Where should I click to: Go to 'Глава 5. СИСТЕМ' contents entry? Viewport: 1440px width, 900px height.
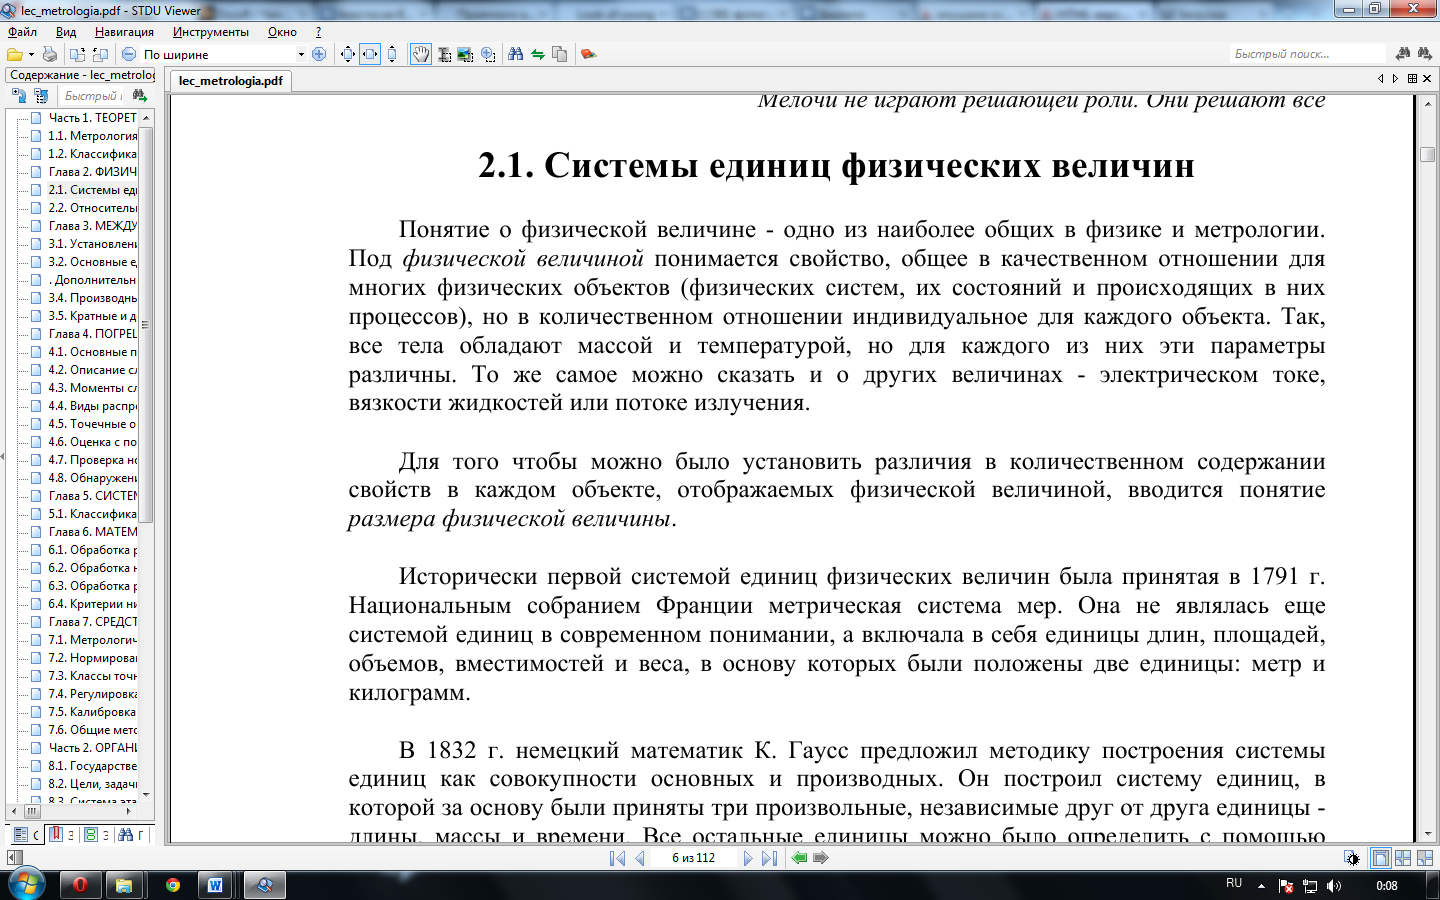pos(92,496)
